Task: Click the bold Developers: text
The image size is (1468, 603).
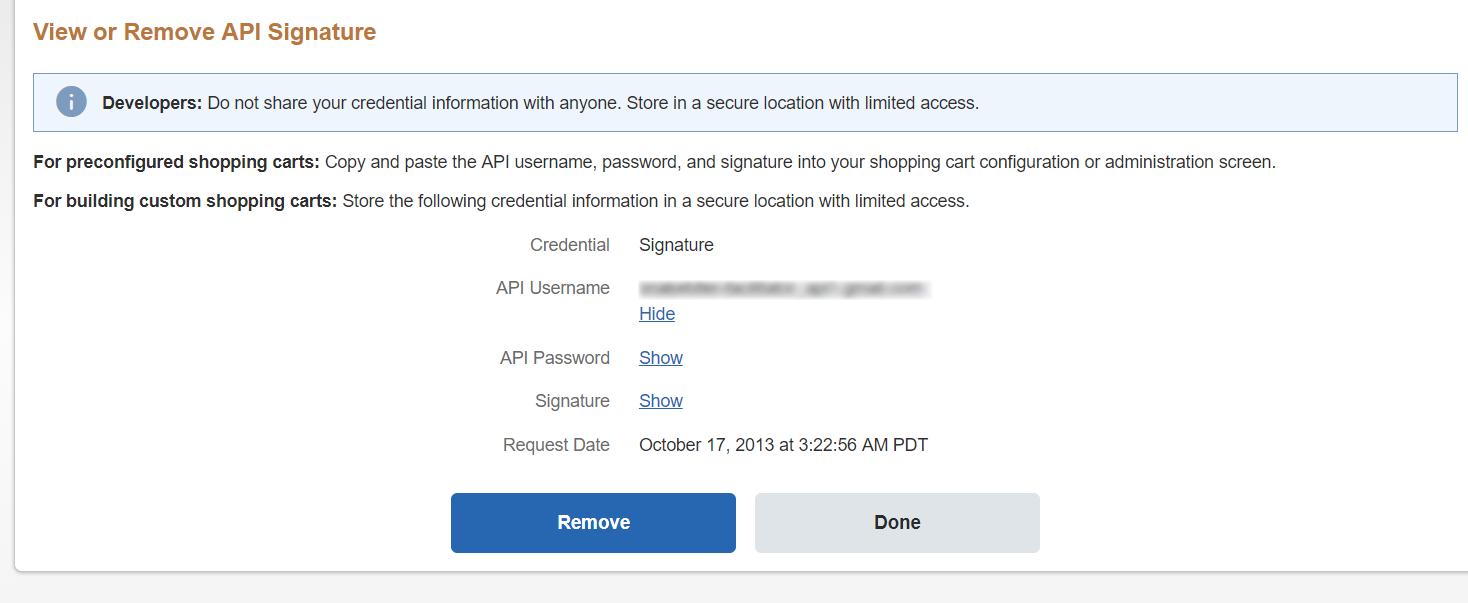Action: click(152, 102)
